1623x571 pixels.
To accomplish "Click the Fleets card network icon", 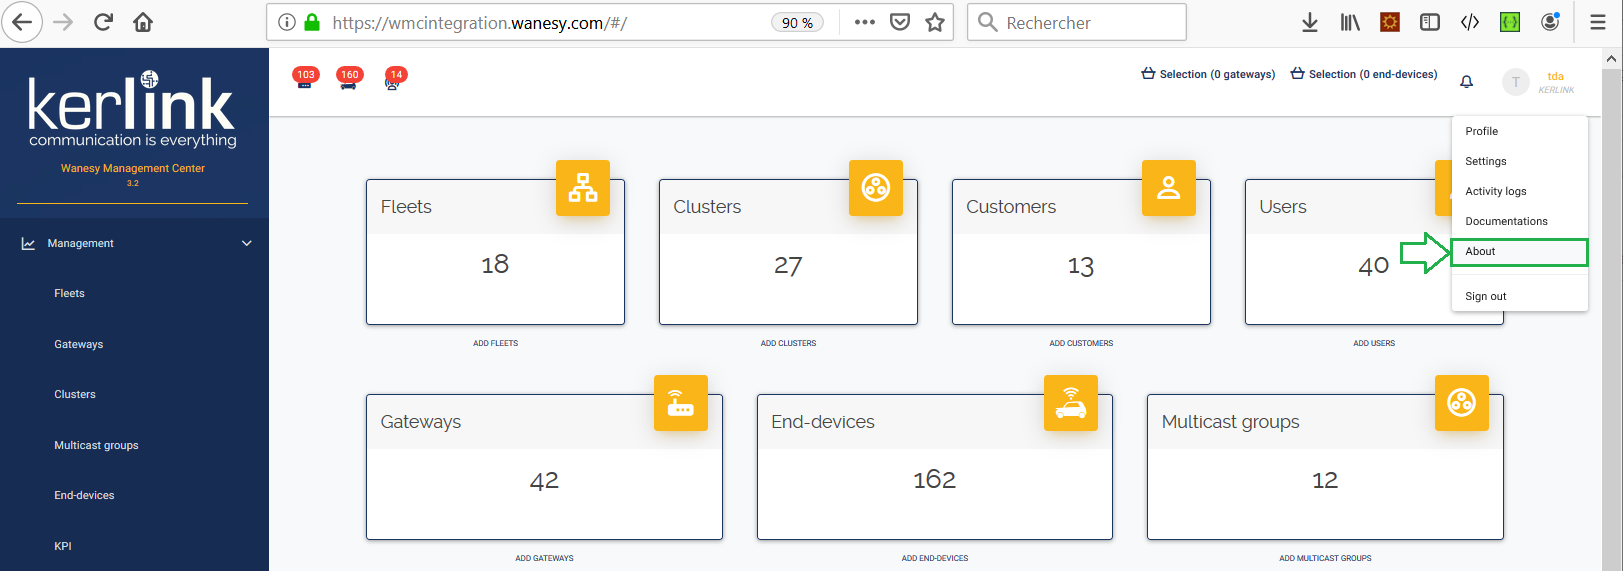I will (582, 188).
